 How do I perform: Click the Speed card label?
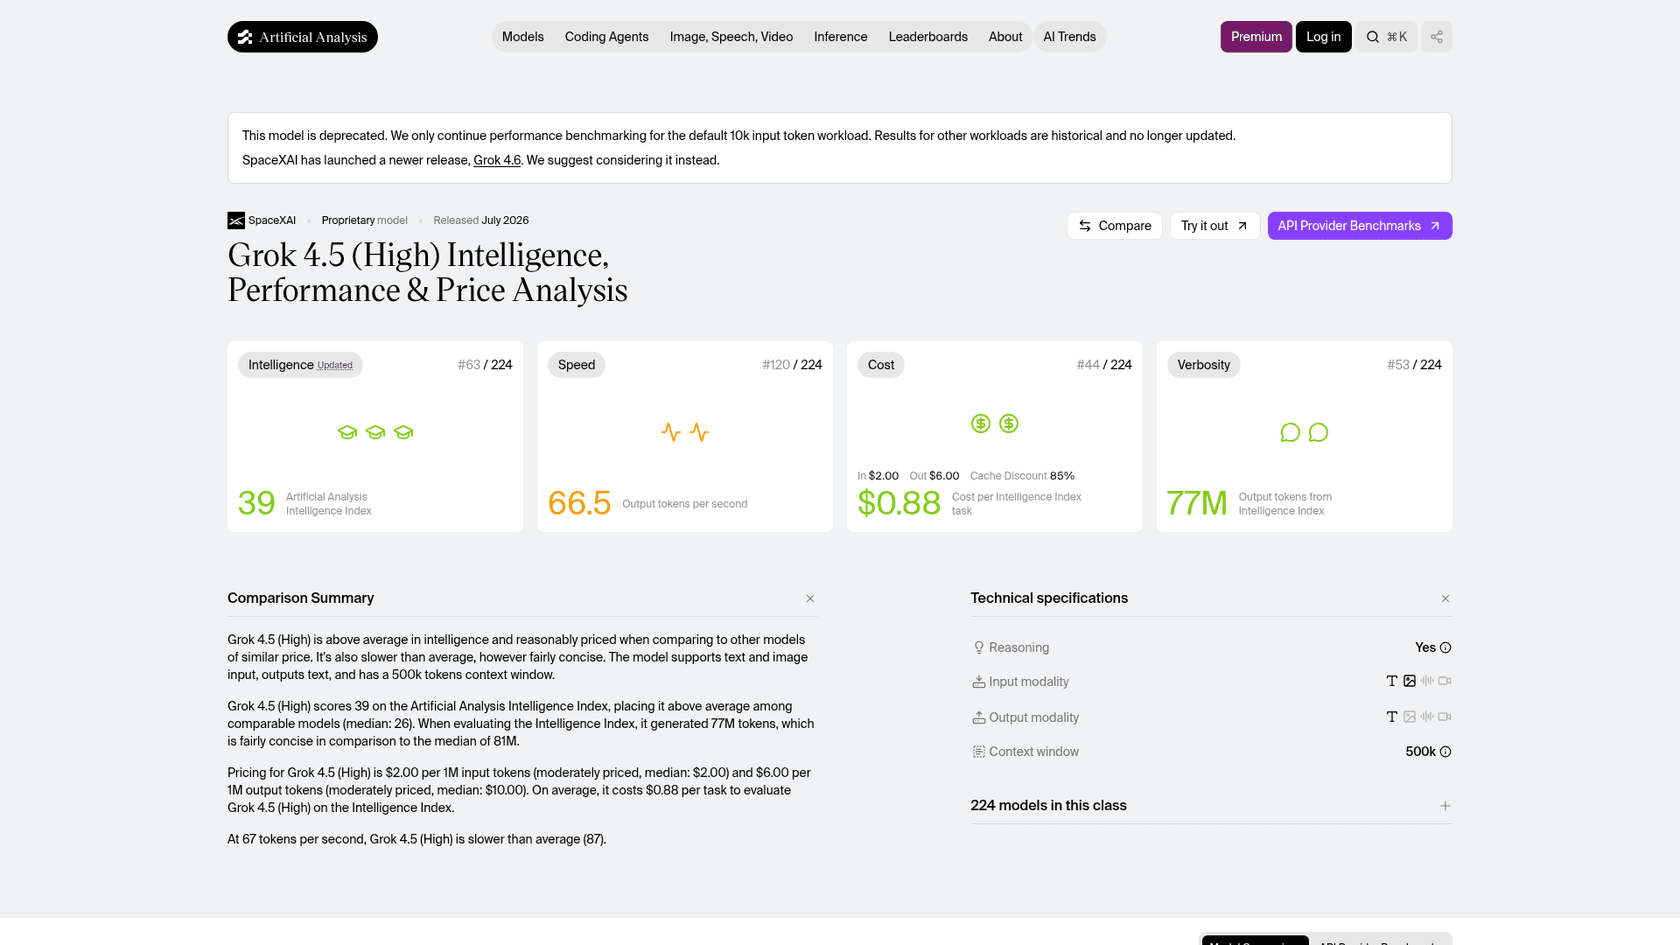(576, 365)
